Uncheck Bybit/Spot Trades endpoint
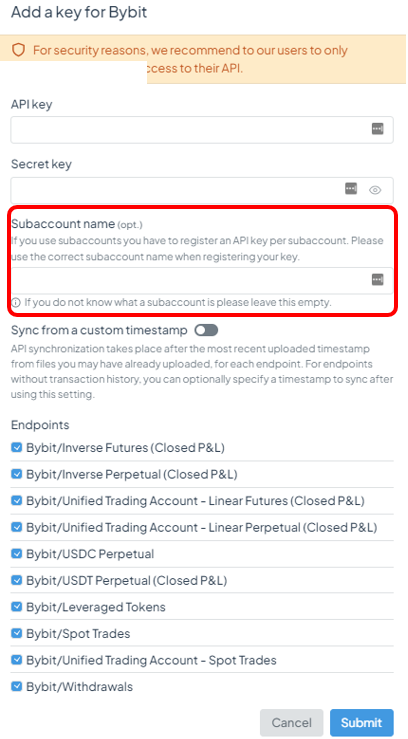Screen dimensions: 408x739 tap(16, 633)
